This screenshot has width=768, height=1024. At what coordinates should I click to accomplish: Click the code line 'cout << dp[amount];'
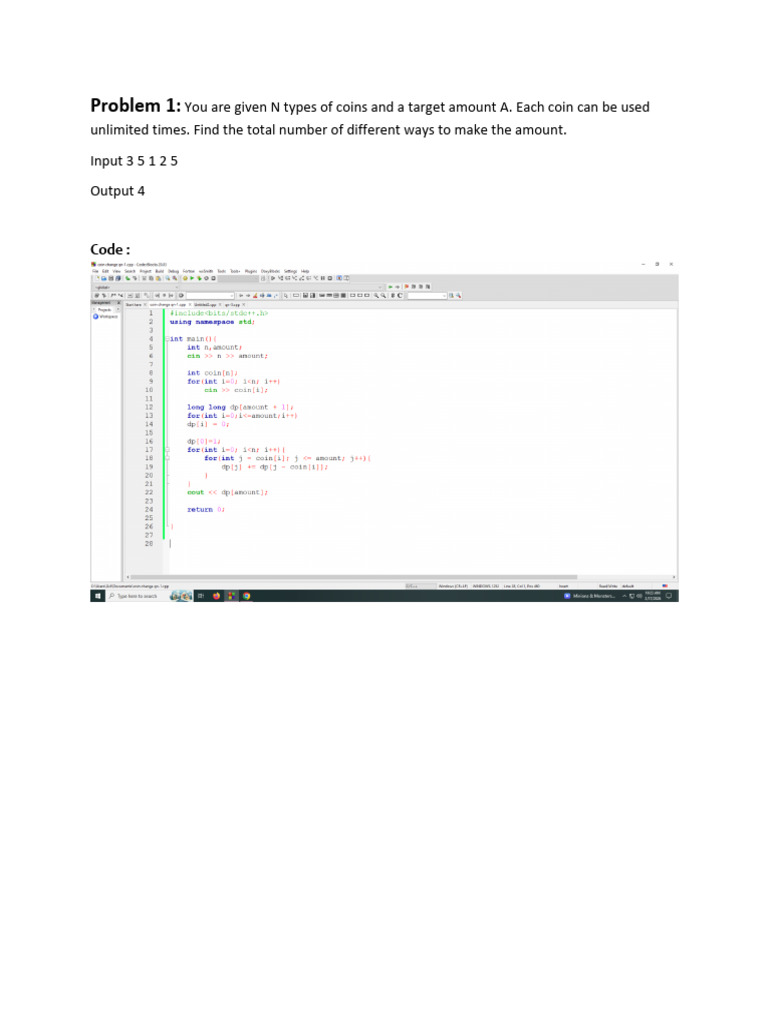click(227, 492)
